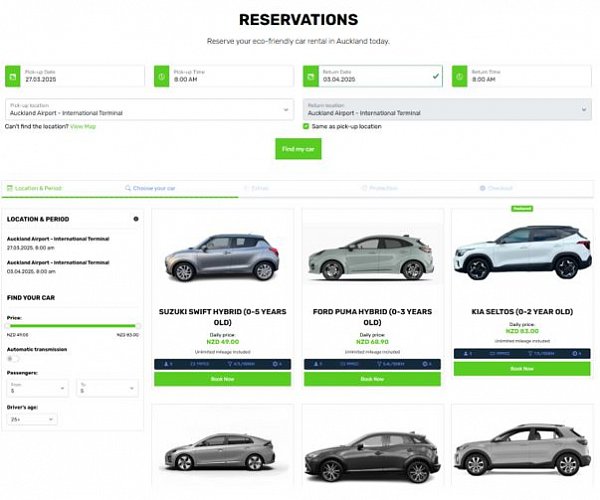The image size is (600, 500).
Task: Click the NZD 83.00 daily price
Action: tap(522, 331)
